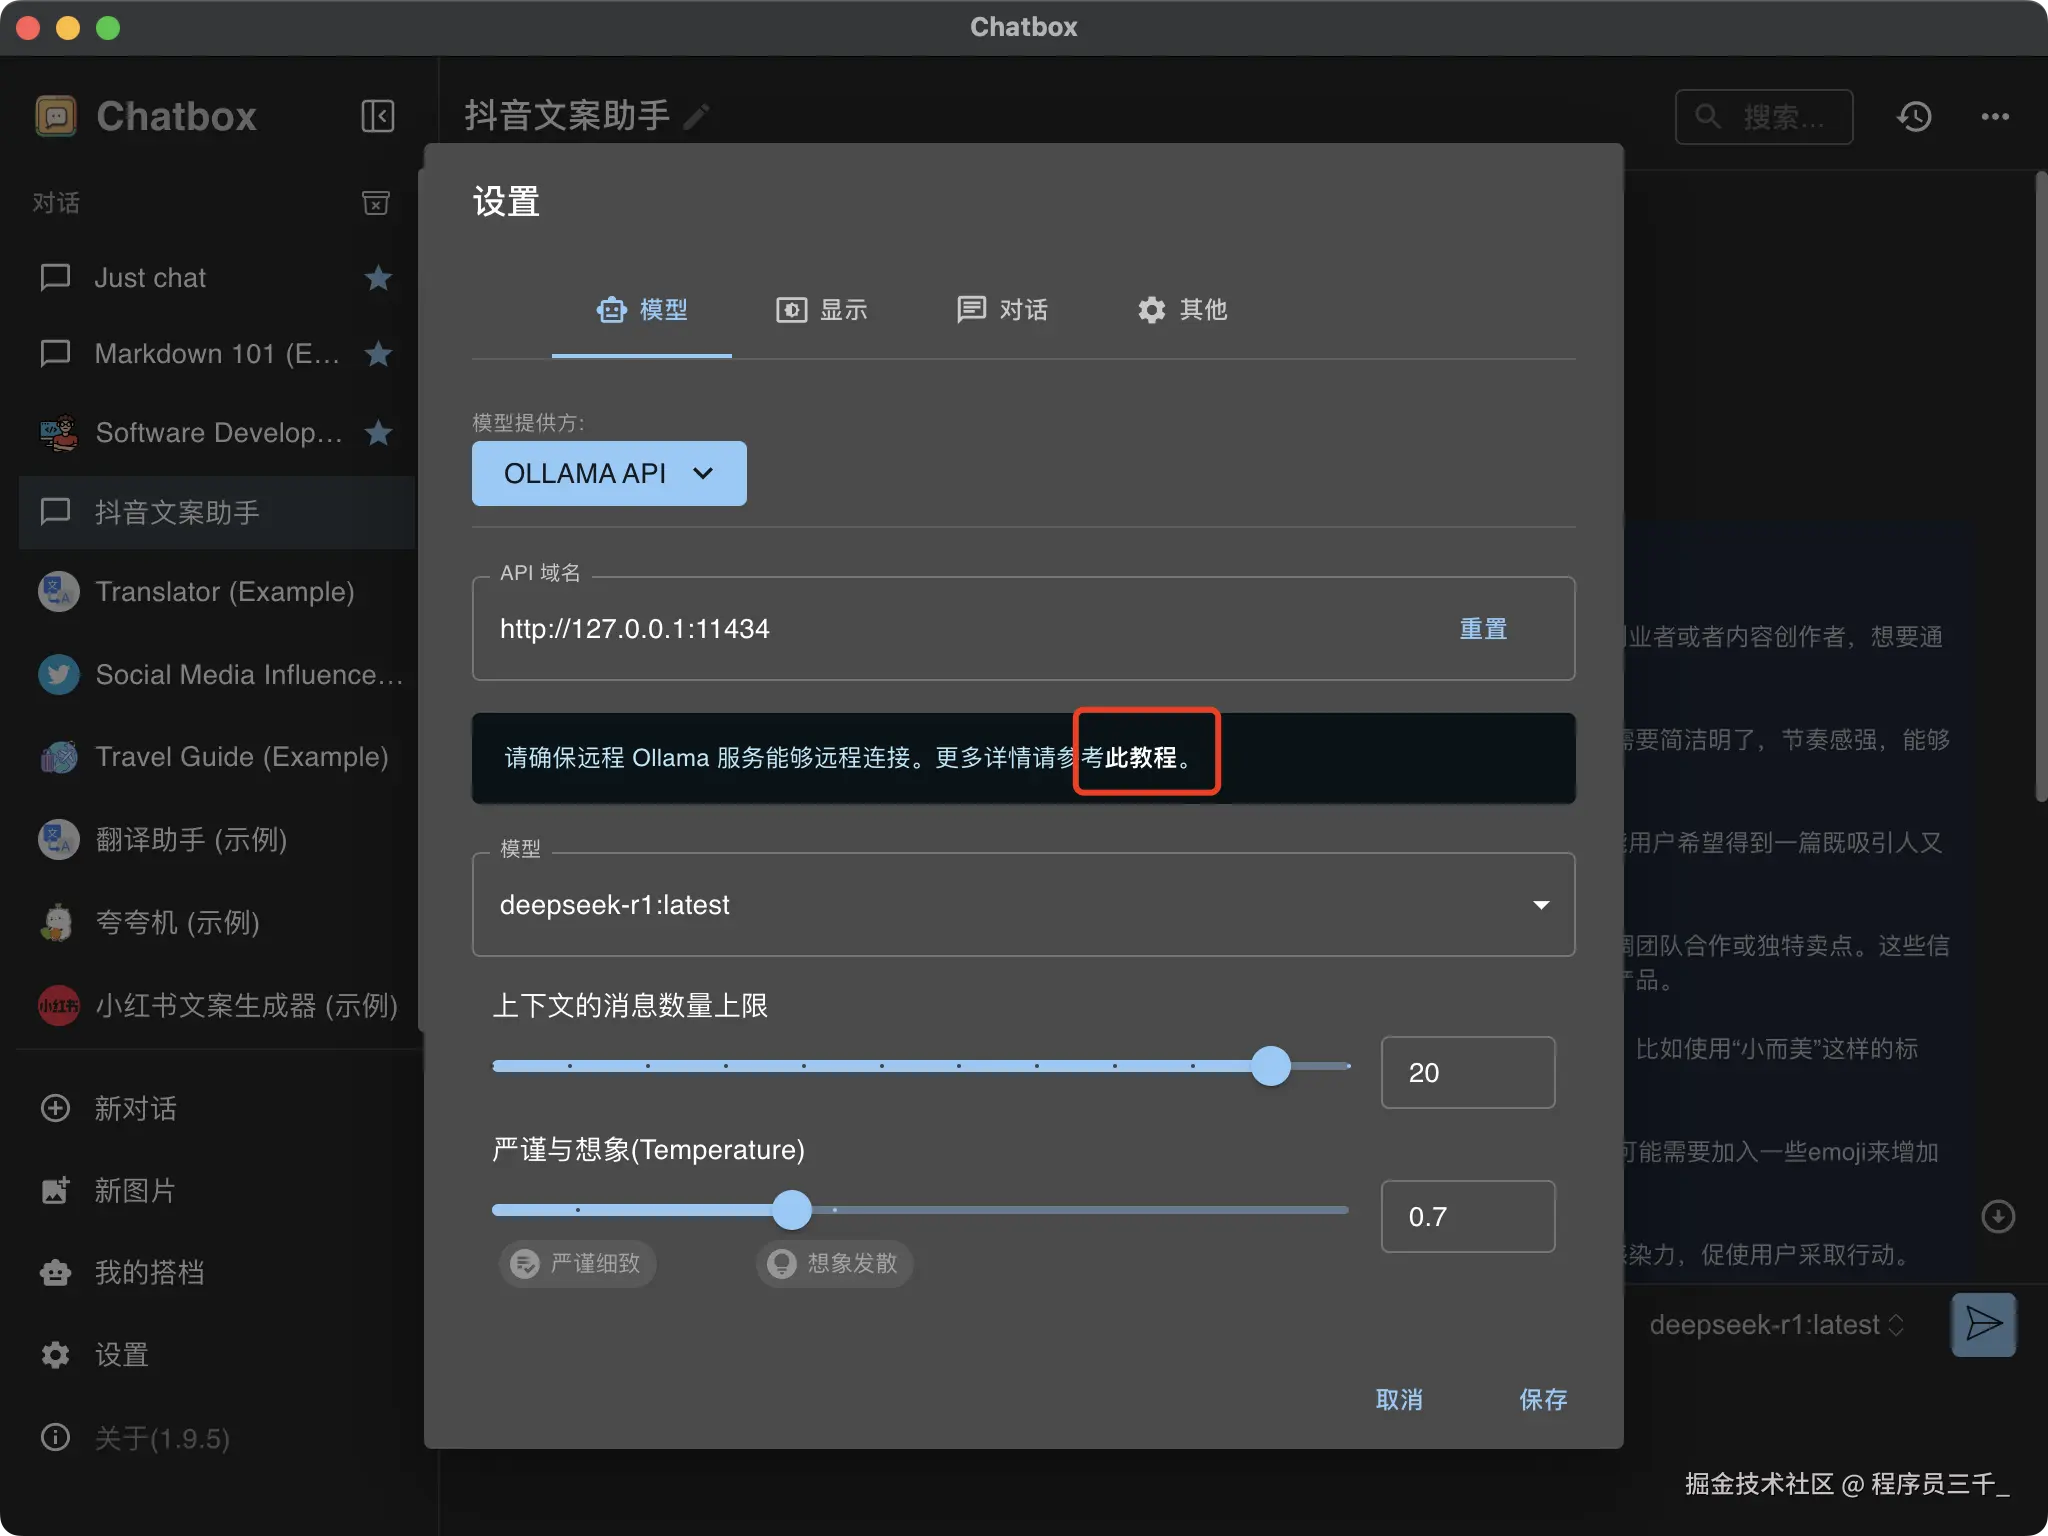Open model selector below chat input
The height and width of the screenshot is (1536, 2048).
[1776, 1325]
